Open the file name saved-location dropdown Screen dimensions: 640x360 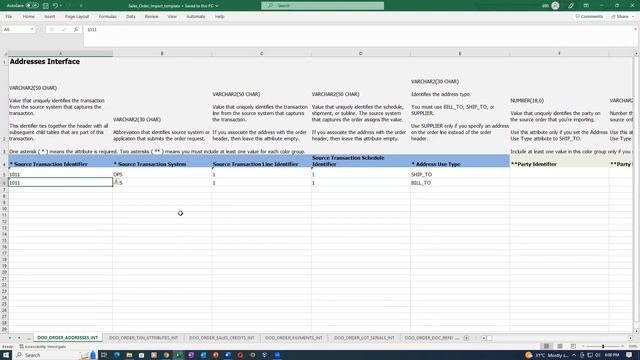click(216, 6)
